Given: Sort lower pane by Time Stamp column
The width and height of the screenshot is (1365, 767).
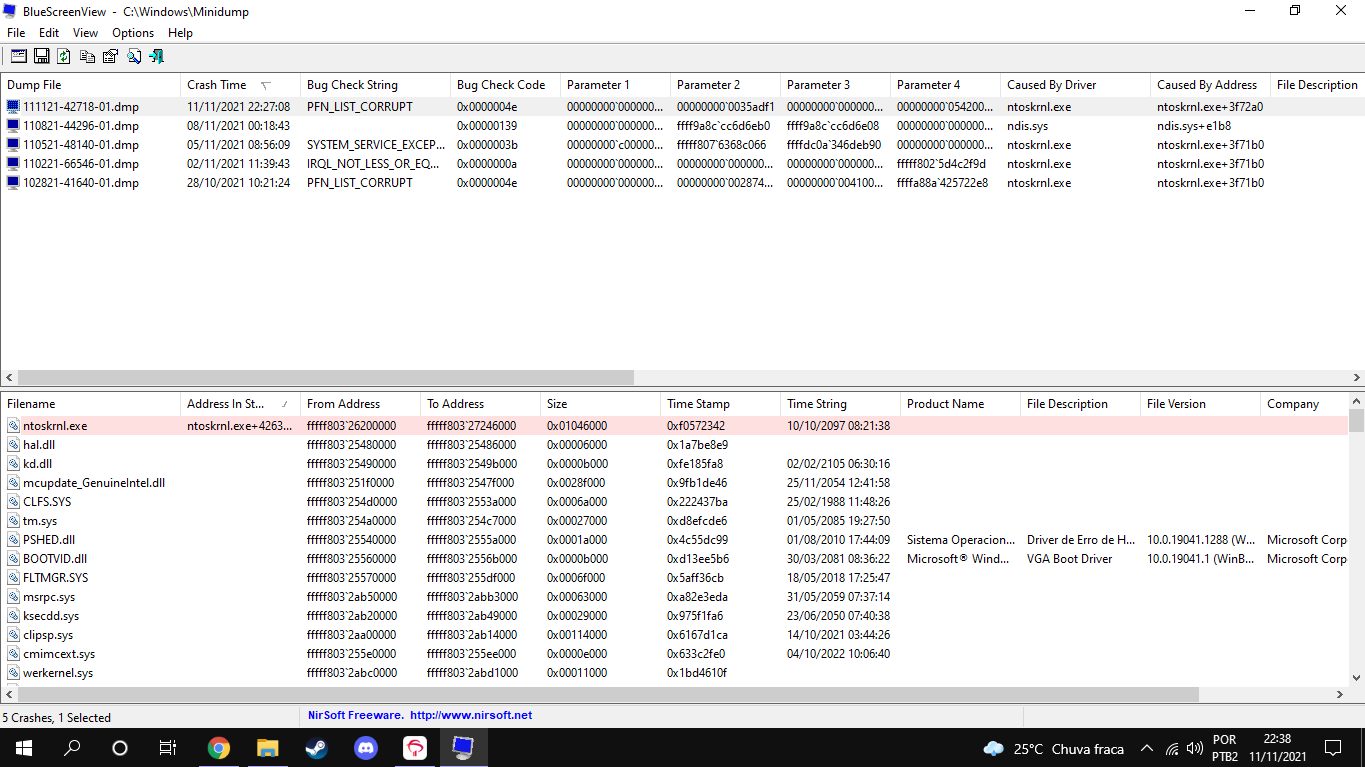Looking at the screenshot, I should point(720,404).
